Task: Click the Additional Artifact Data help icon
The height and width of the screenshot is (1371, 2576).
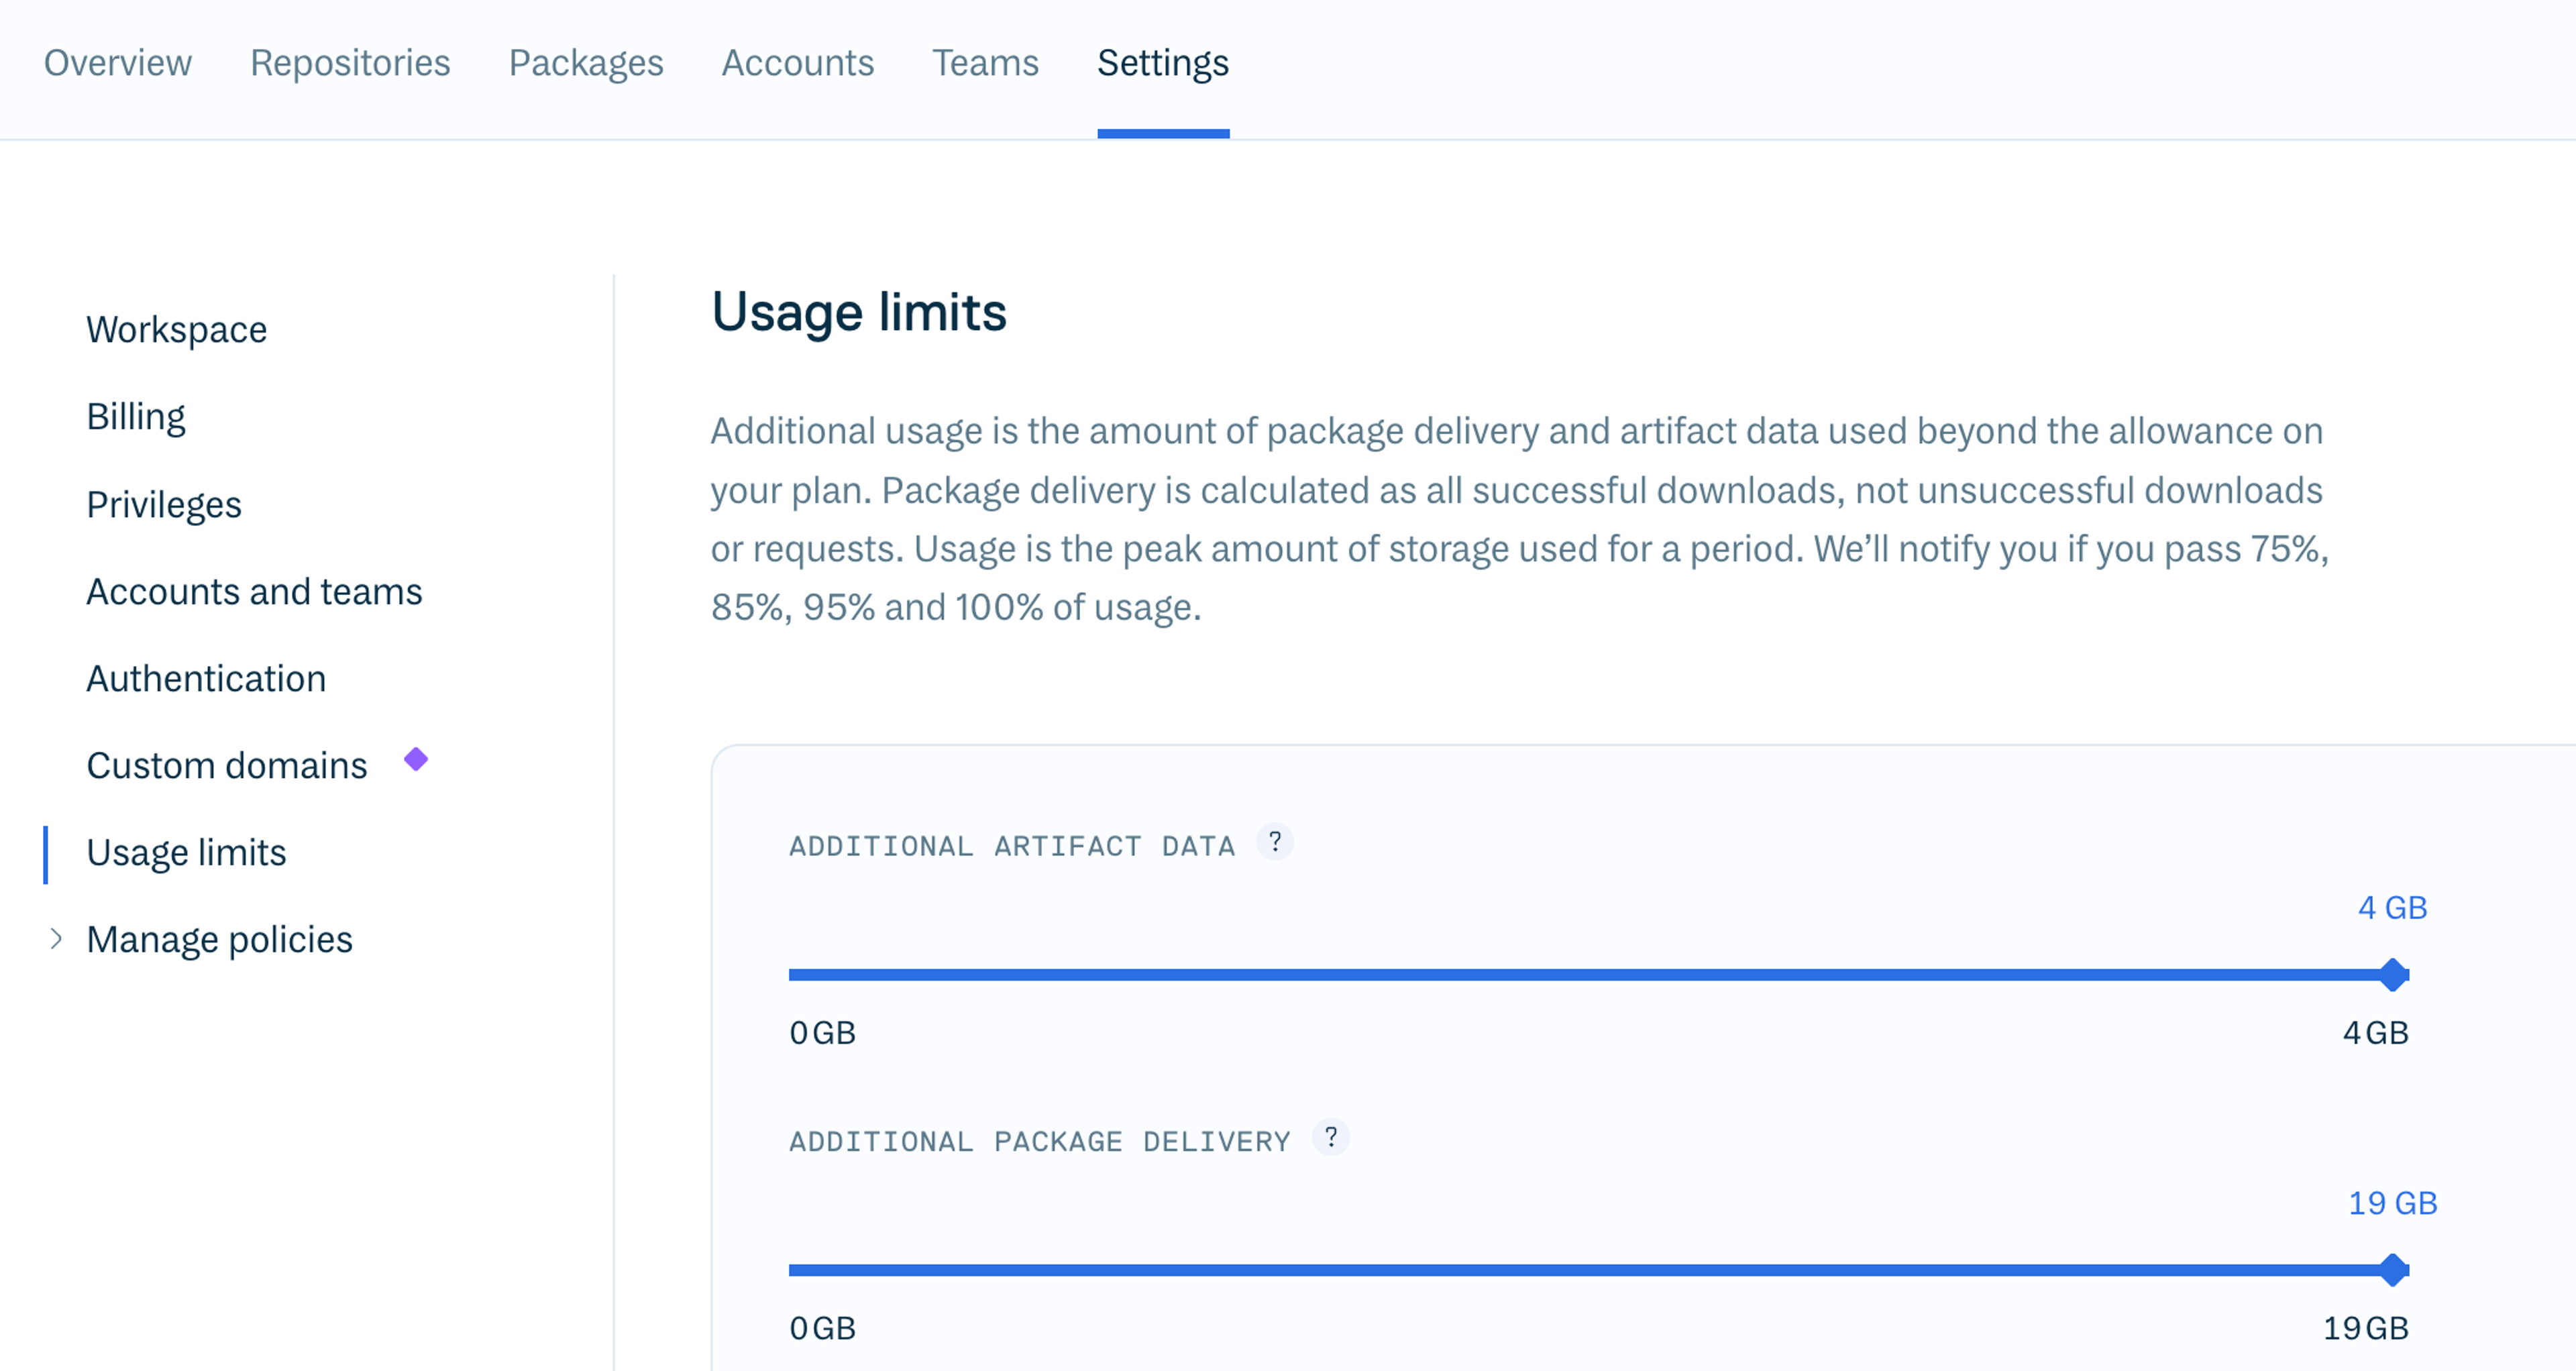Action: tap(1274, 842)
